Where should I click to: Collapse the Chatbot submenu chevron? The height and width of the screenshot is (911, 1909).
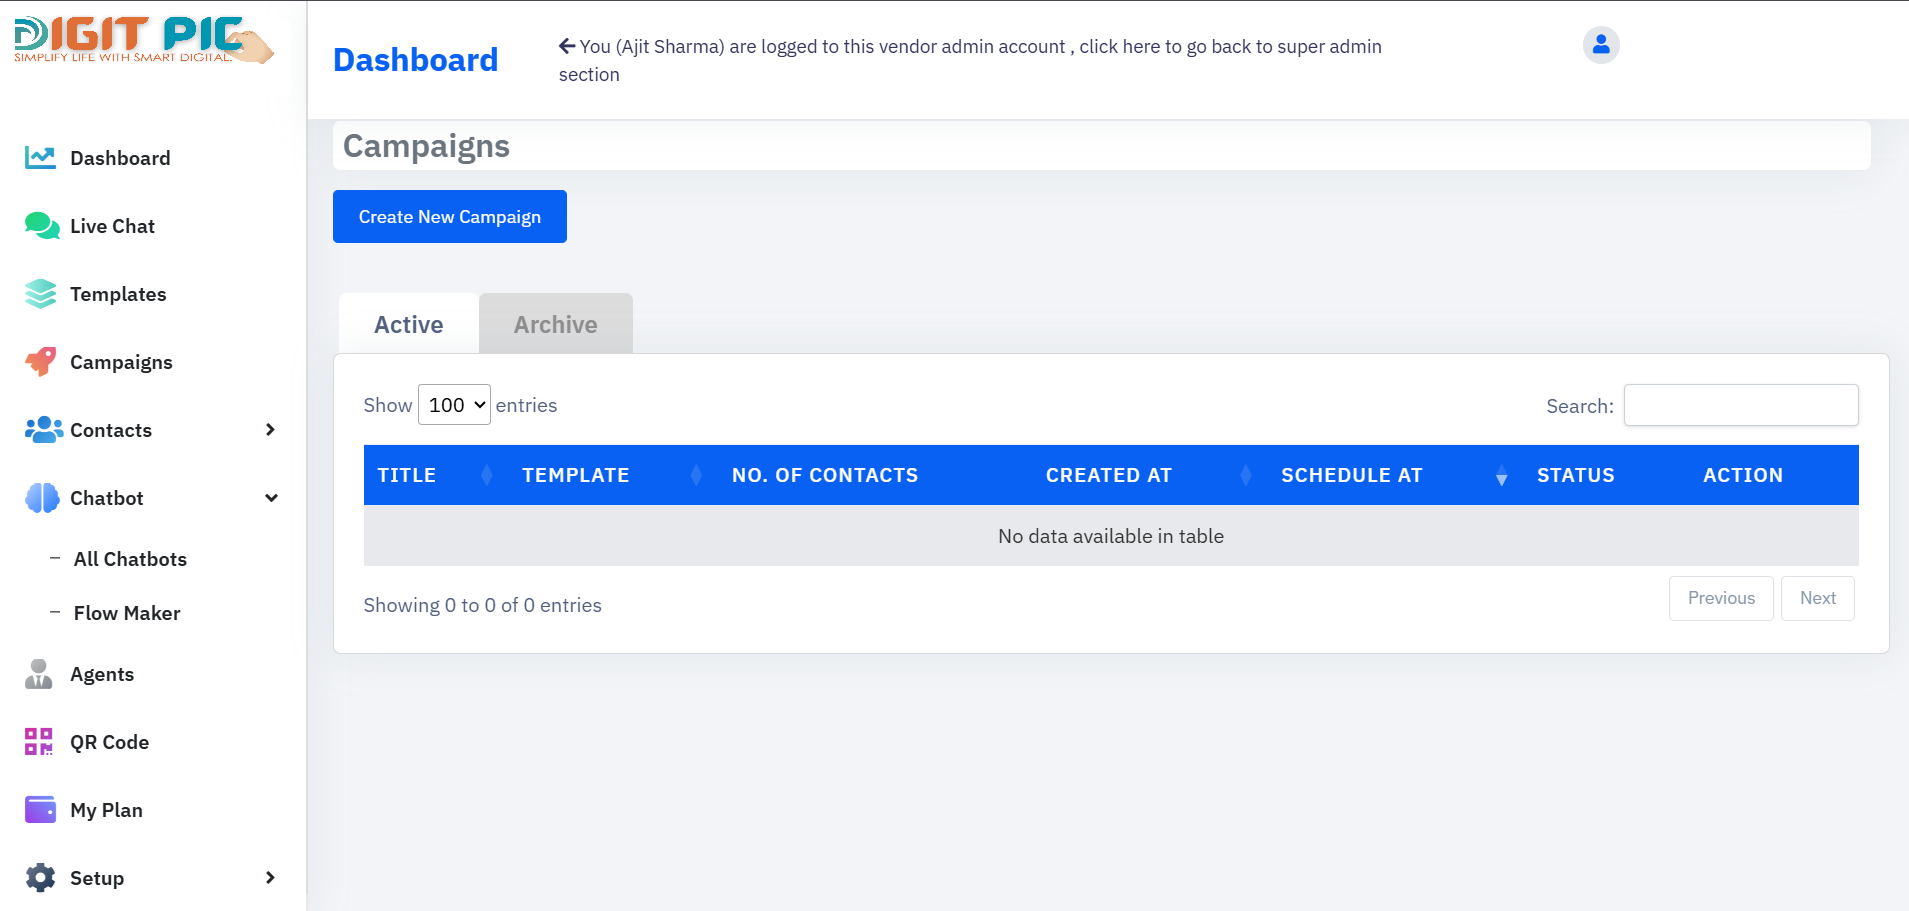[x=271, y=498]
